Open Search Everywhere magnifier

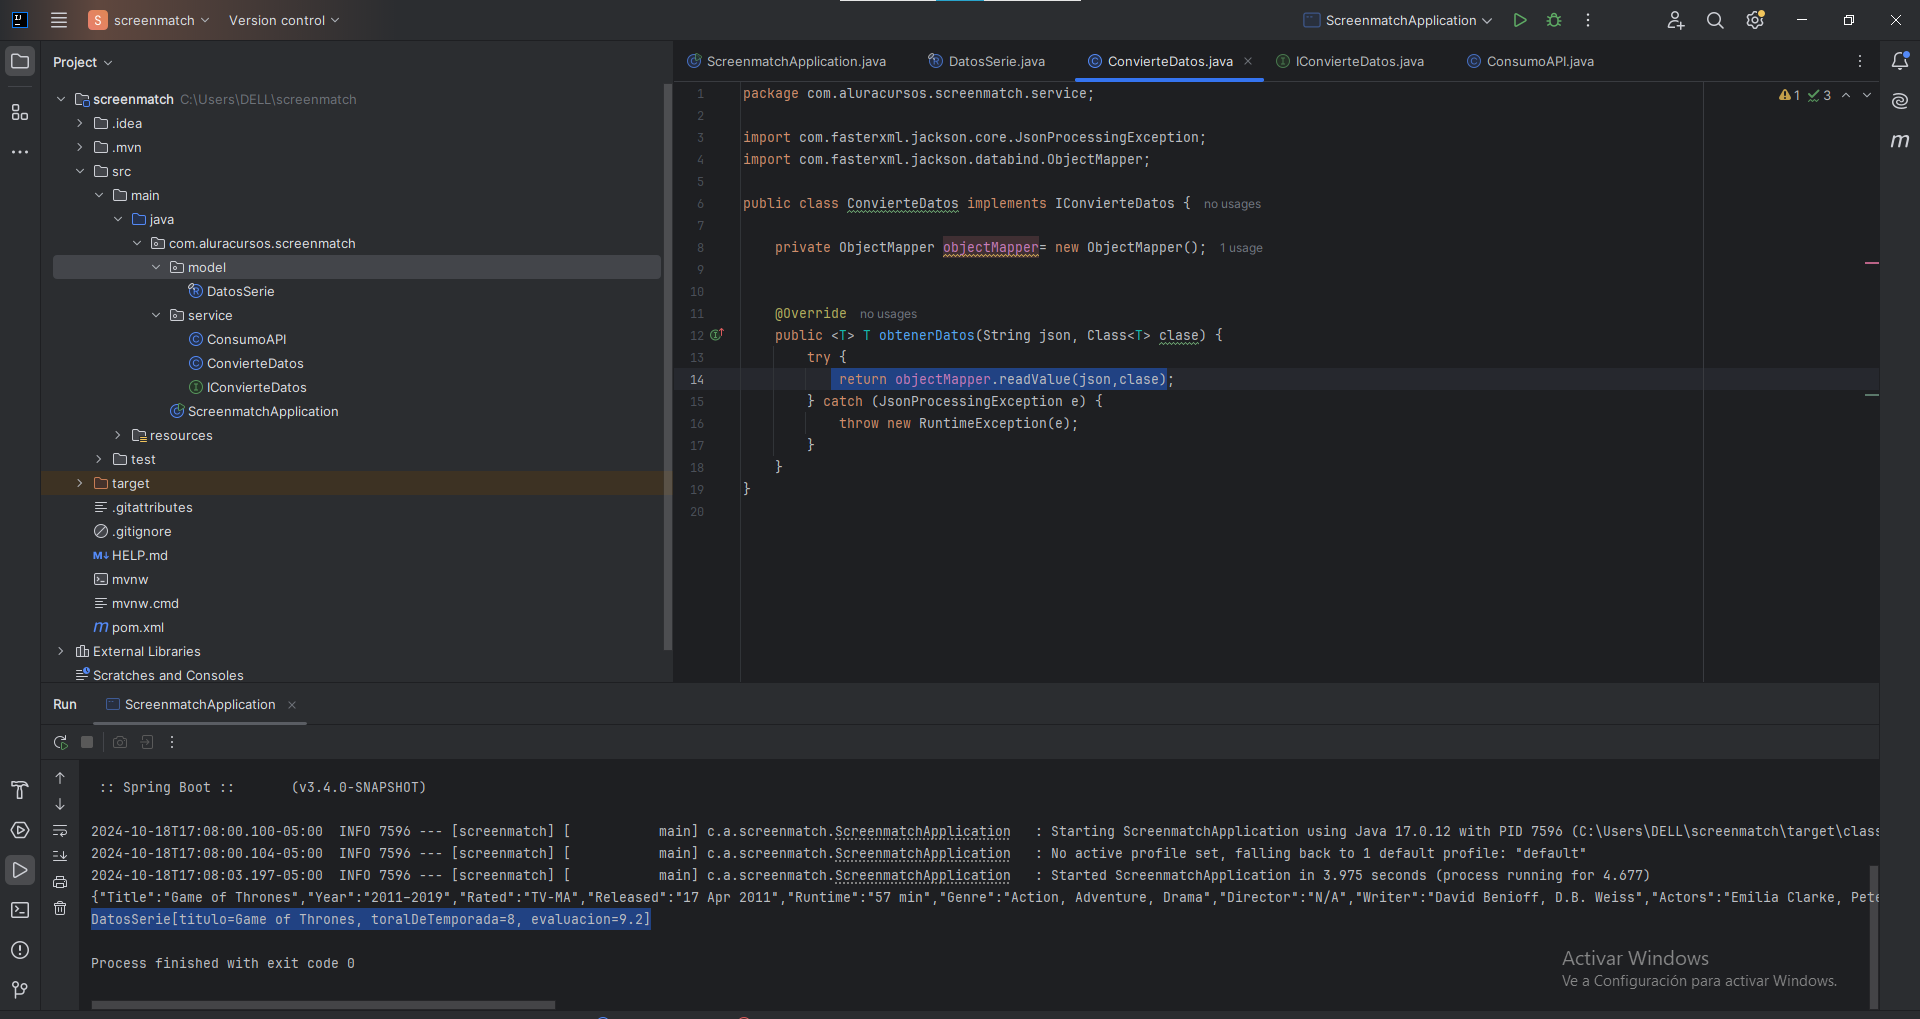1715,20
